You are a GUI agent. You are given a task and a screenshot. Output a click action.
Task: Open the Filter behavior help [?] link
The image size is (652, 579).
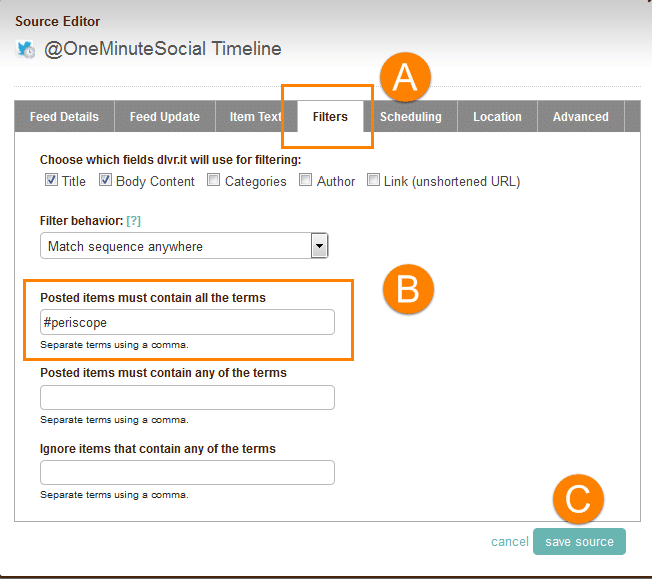133,220
